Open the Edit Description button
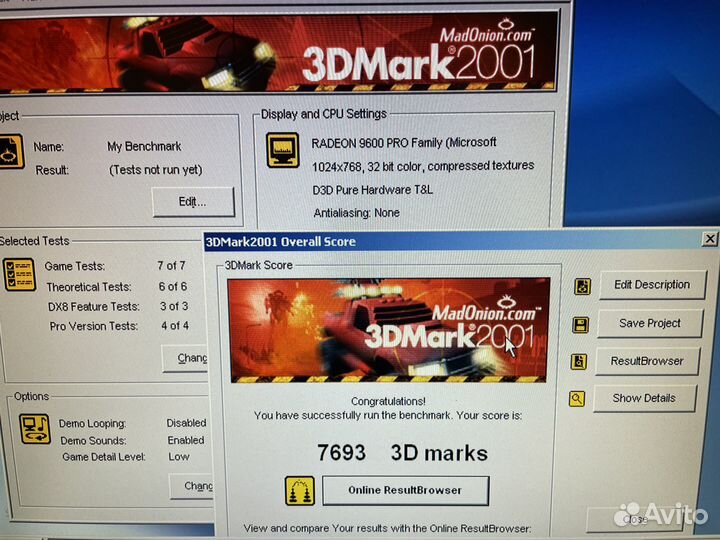This screenshot has width=720, height=540. tap(651, 285)
